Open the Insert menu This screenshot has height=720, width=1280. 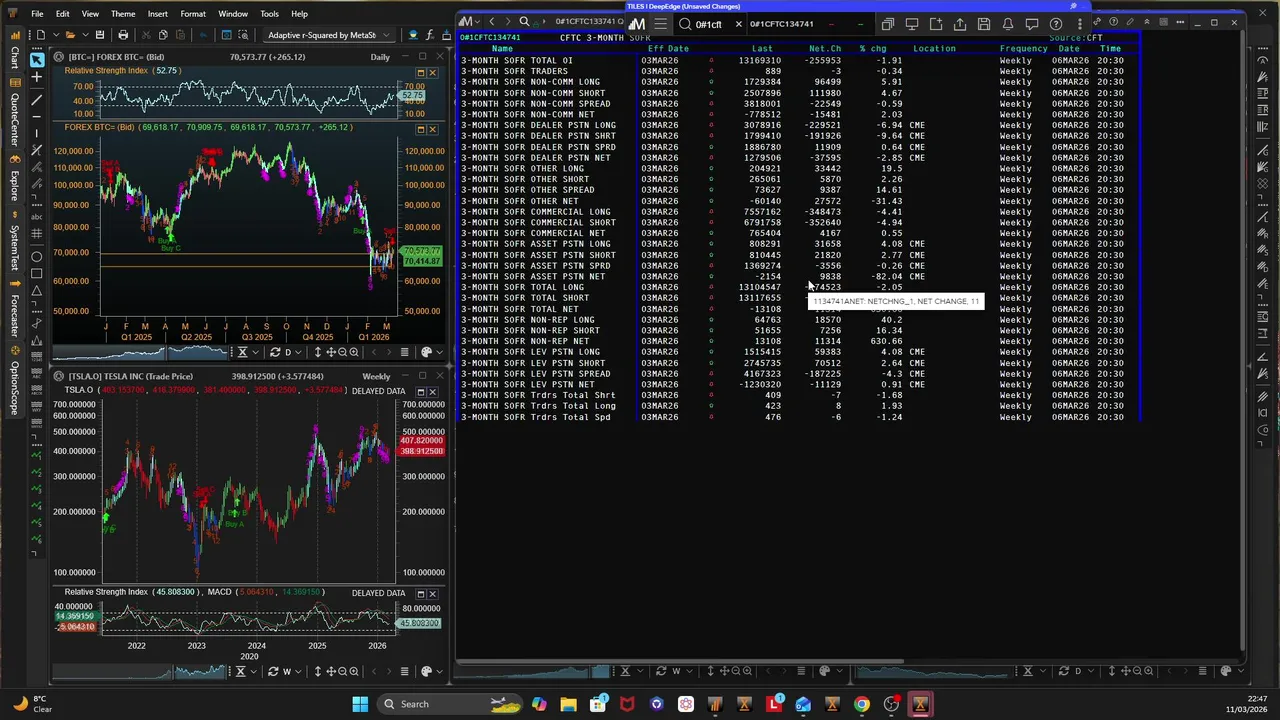158,14
